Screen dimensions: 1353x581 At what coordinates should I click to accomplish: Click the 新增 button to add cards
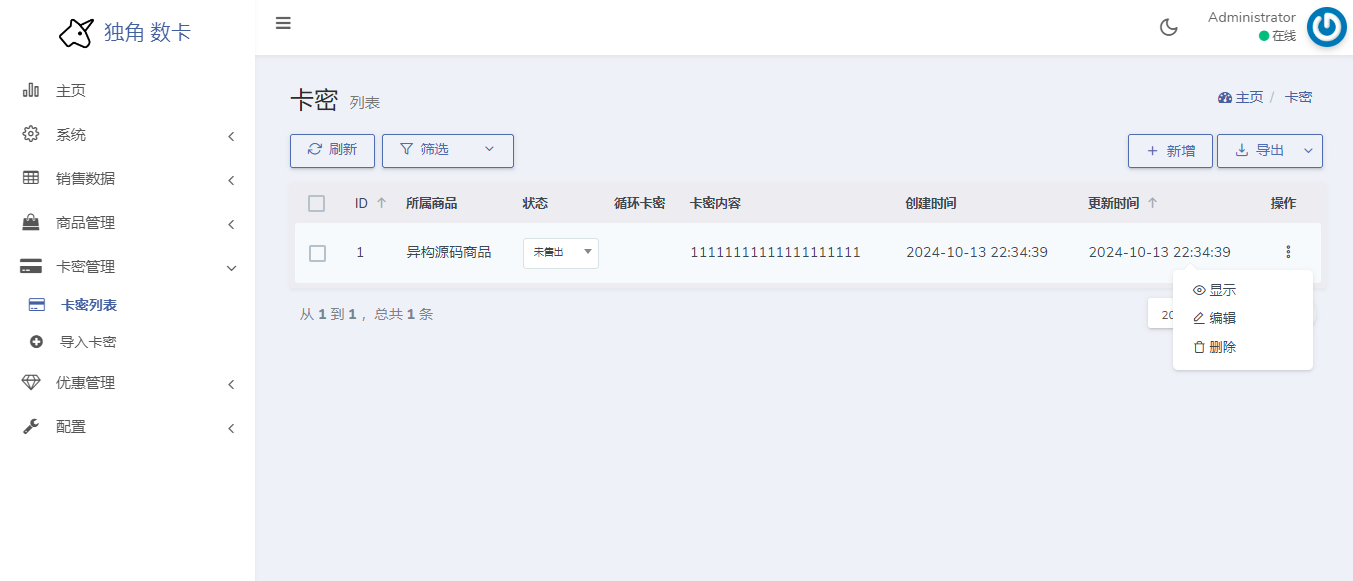1170,150
